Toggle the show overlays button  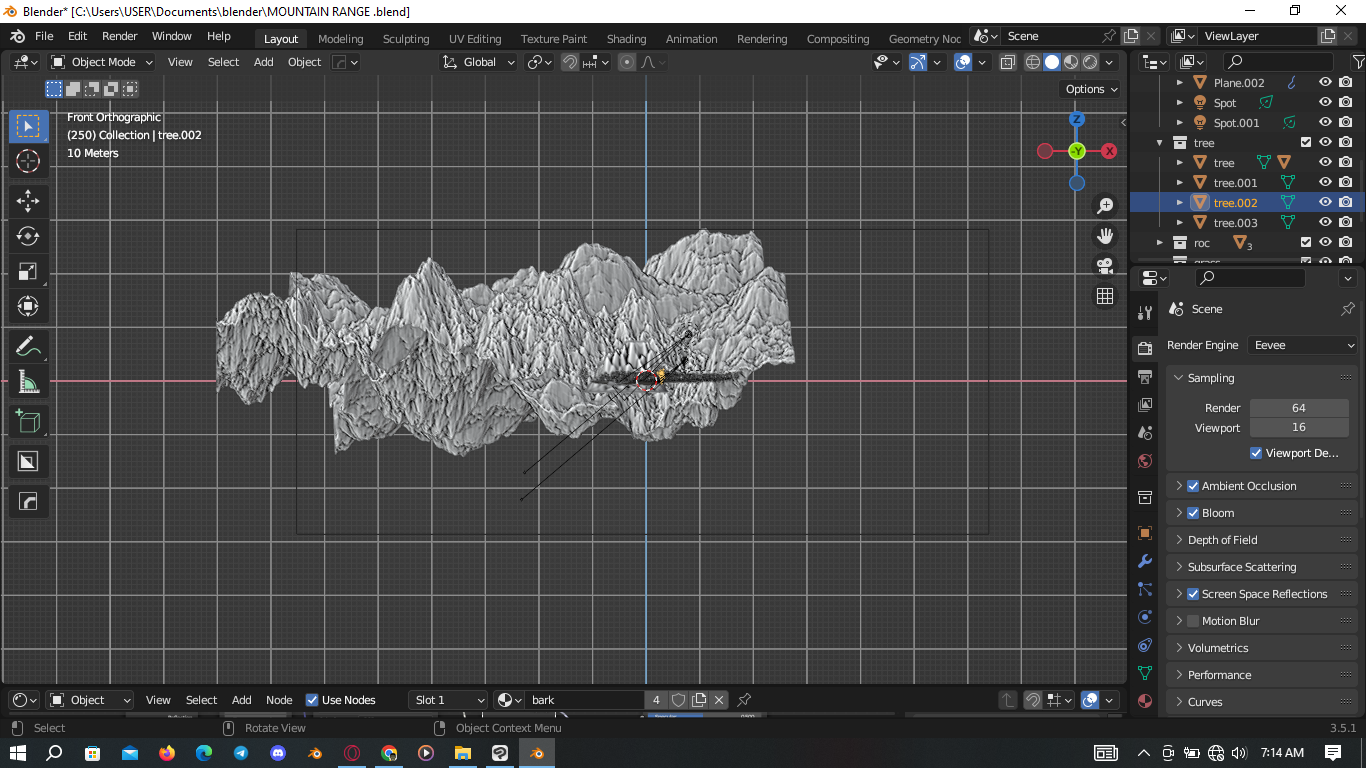[963, 62]
